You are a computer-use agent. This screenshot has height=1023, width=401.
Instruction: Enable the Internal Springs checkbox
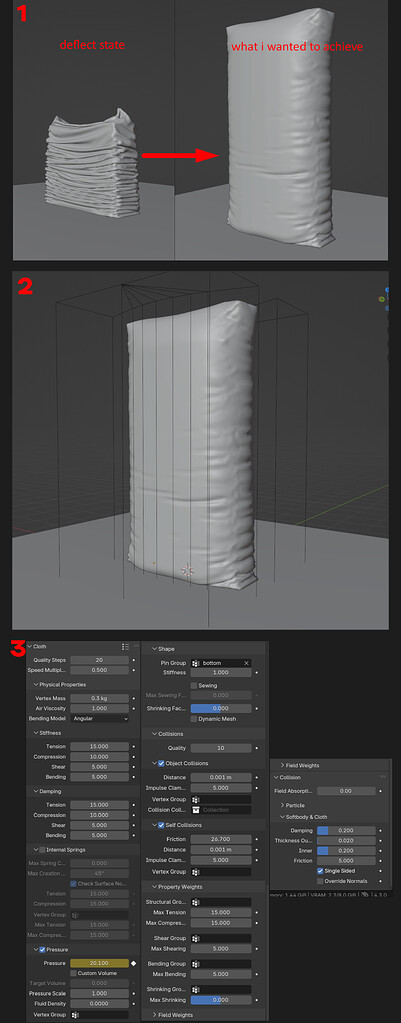click(42, 850)
